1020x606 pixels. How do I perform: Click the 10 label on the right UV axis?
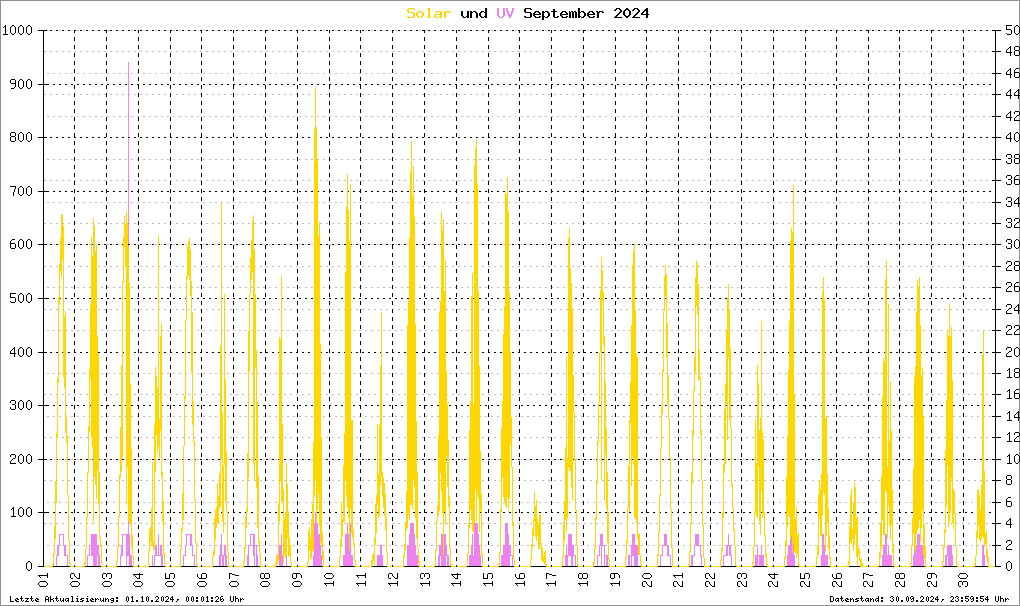1011,459
